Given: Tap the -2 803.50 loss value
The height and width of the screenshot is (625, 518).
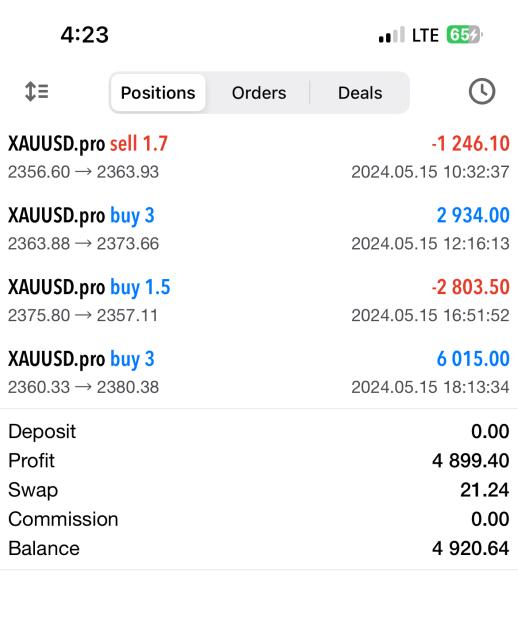Looking at the screenshot, I should tap(471, 287).
